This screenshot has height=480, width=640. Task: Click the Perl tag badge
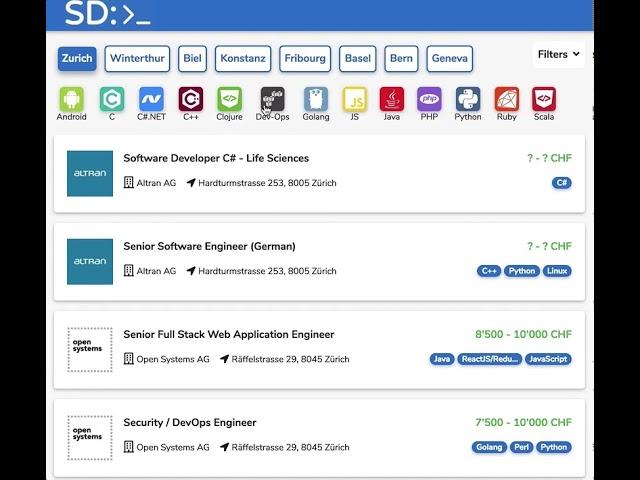tap(522, 447)
